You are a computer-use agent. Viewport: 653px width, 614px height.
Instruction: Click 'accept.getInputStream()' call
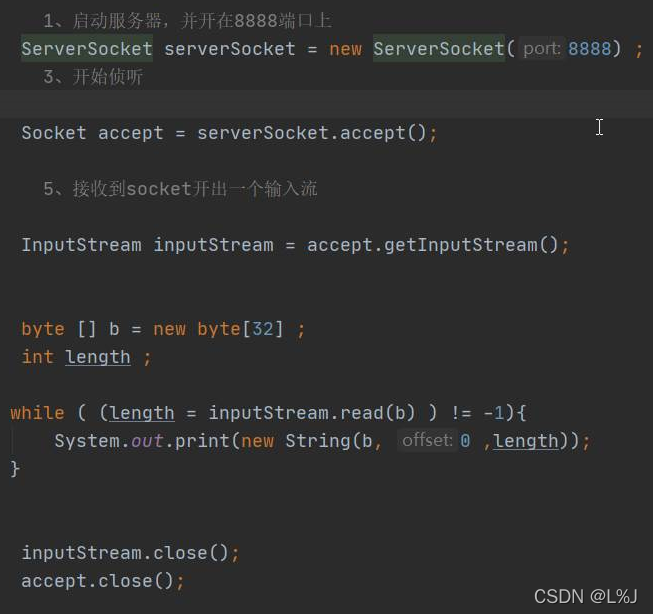[432, 245]
